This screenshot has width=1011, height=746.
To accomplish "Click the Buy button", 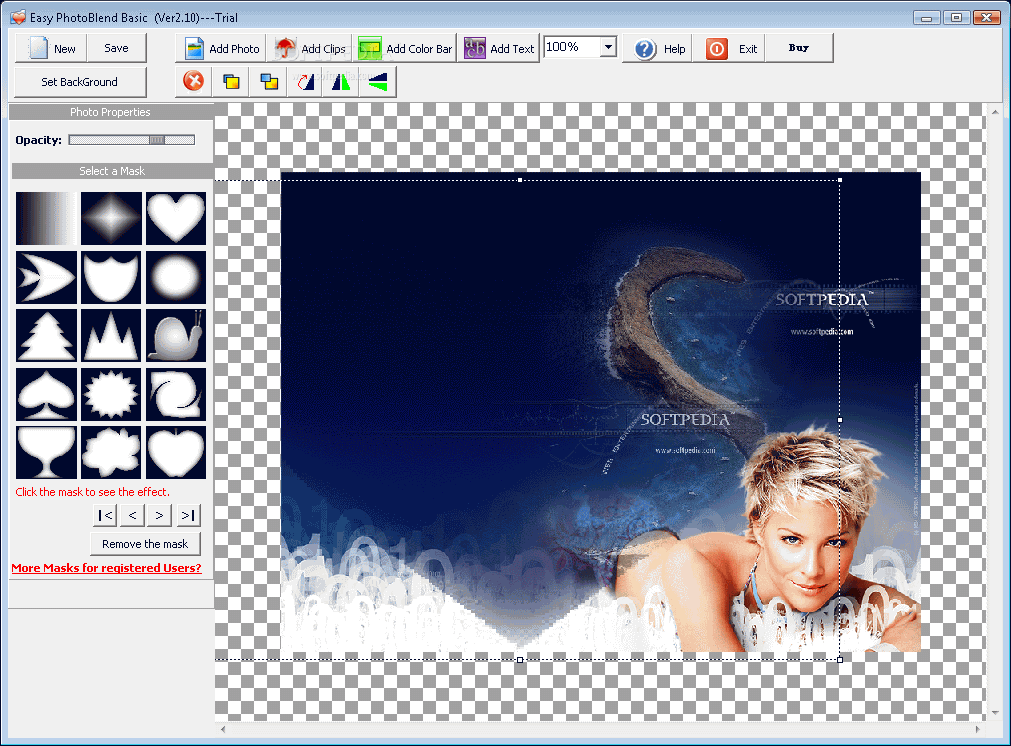I will 799,48.
